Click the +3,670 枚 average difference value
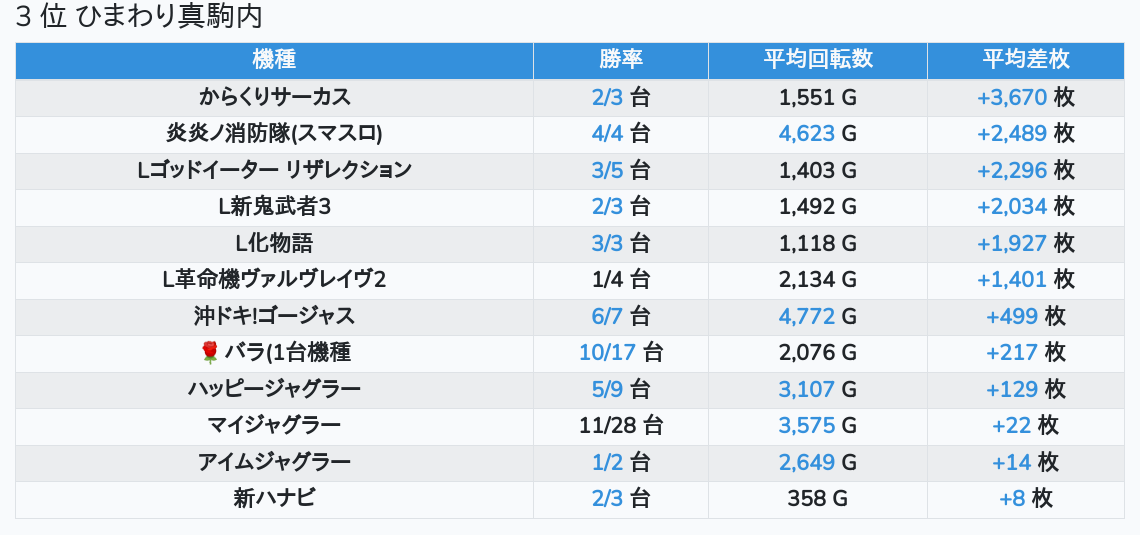 (x=1026, y=97)
